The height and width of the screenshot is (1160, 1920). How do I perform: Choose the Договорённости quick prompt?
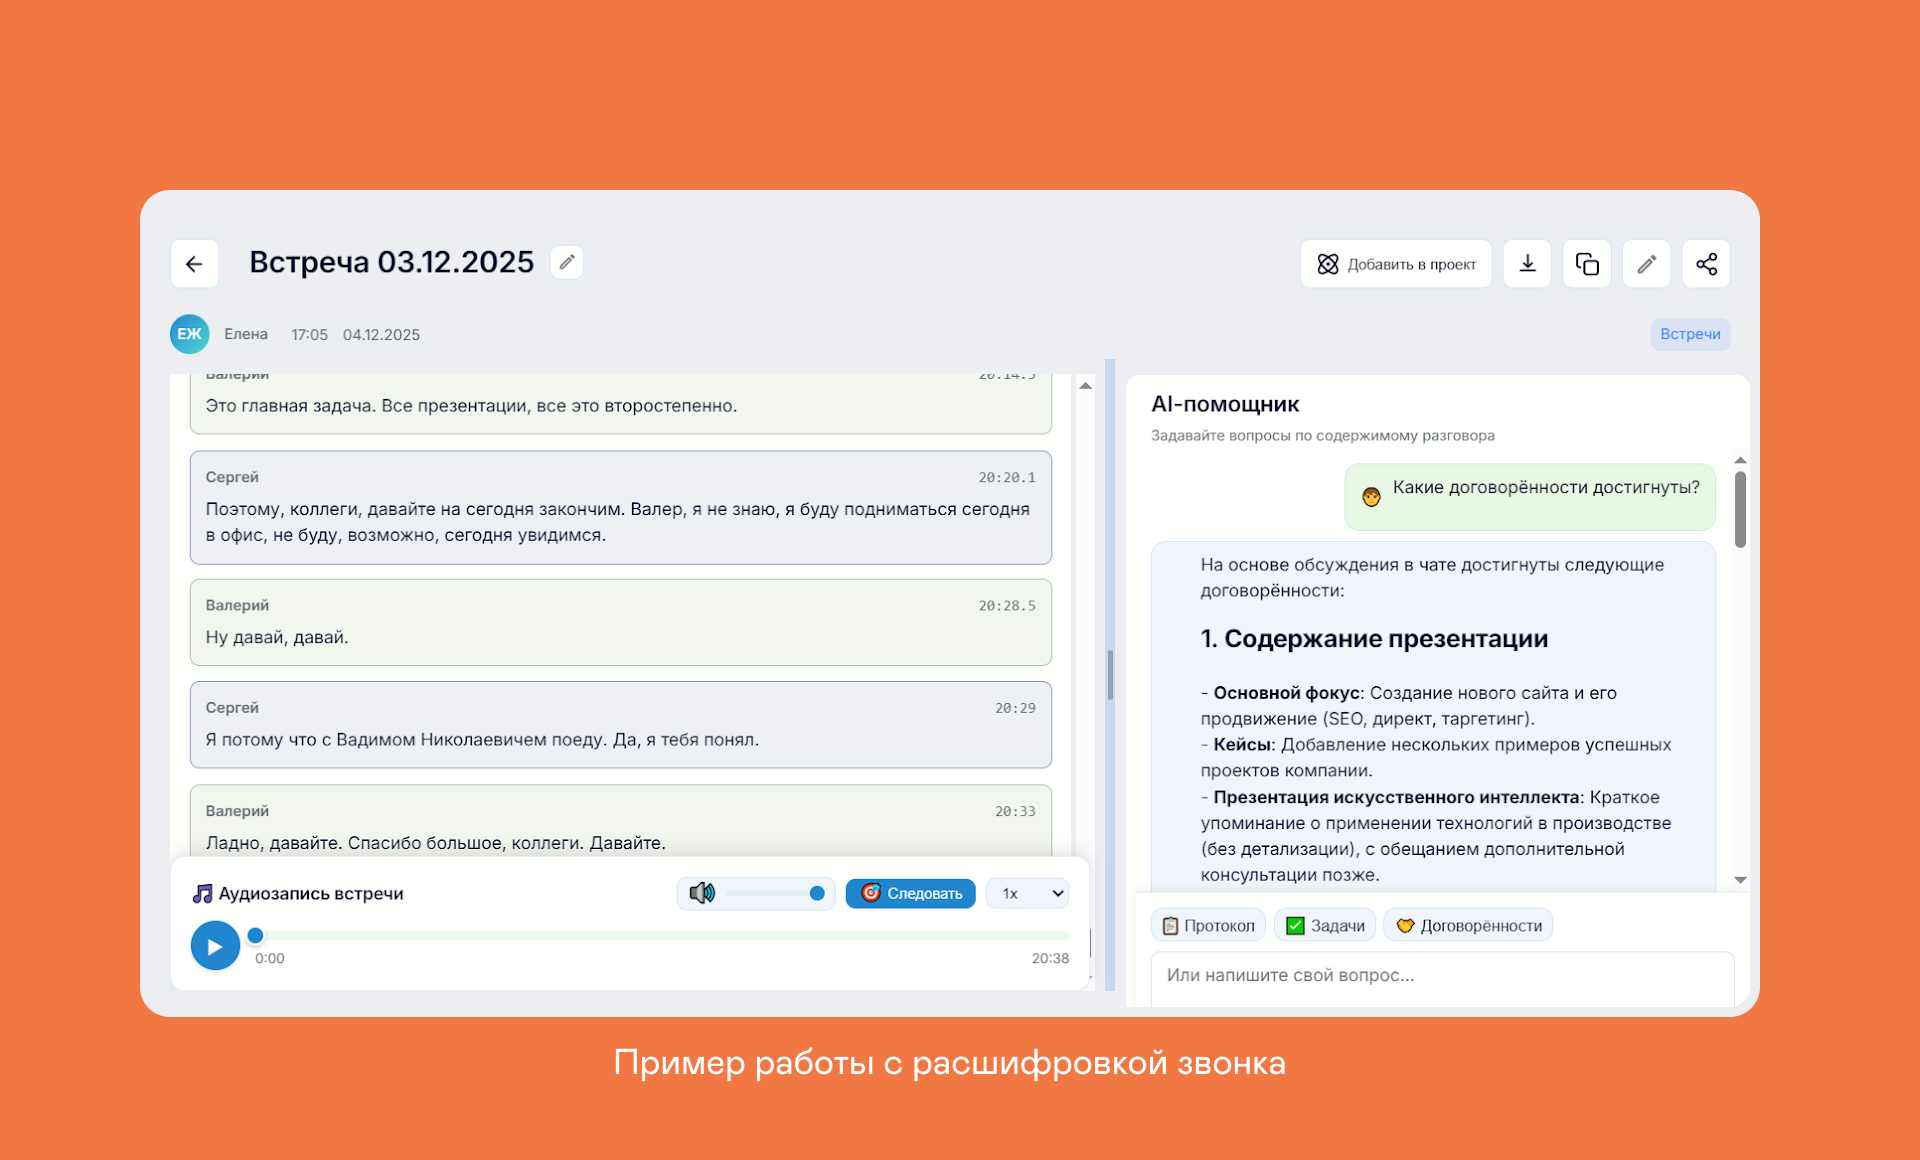[x=1468, y=926]
